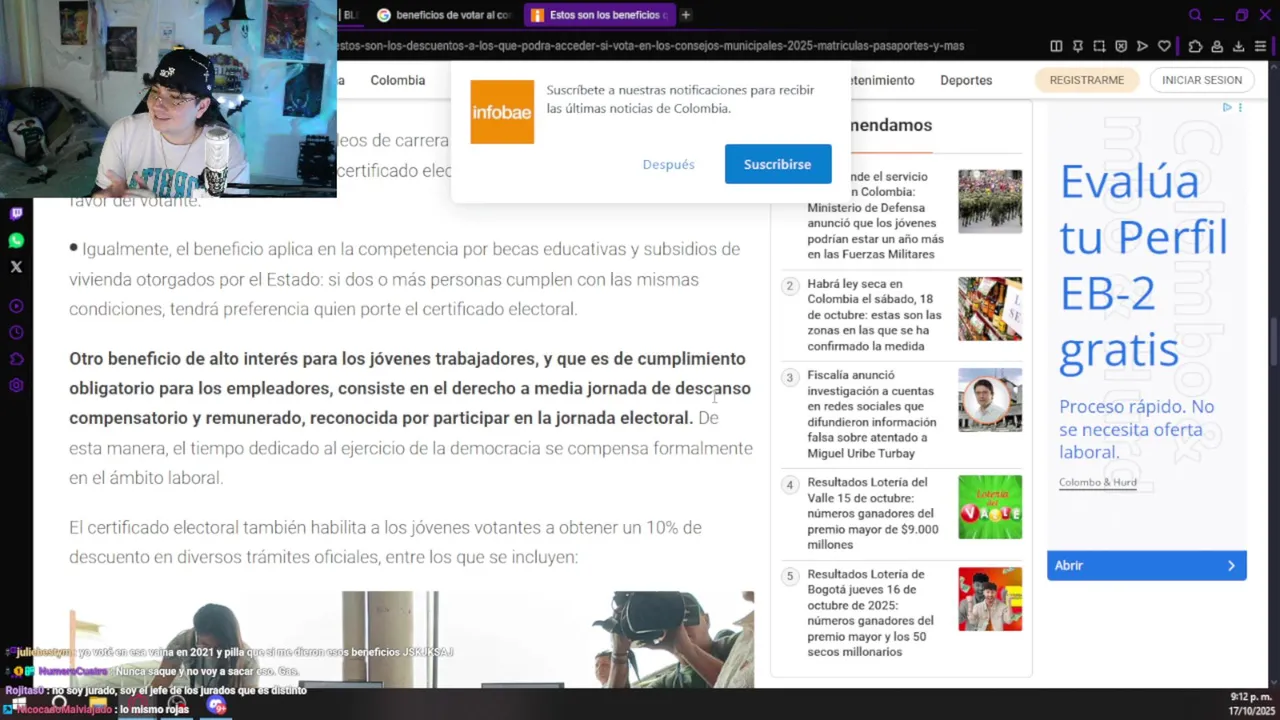
Task: Open the X (Twitter) sidebar icon
Action: point(16,267)
